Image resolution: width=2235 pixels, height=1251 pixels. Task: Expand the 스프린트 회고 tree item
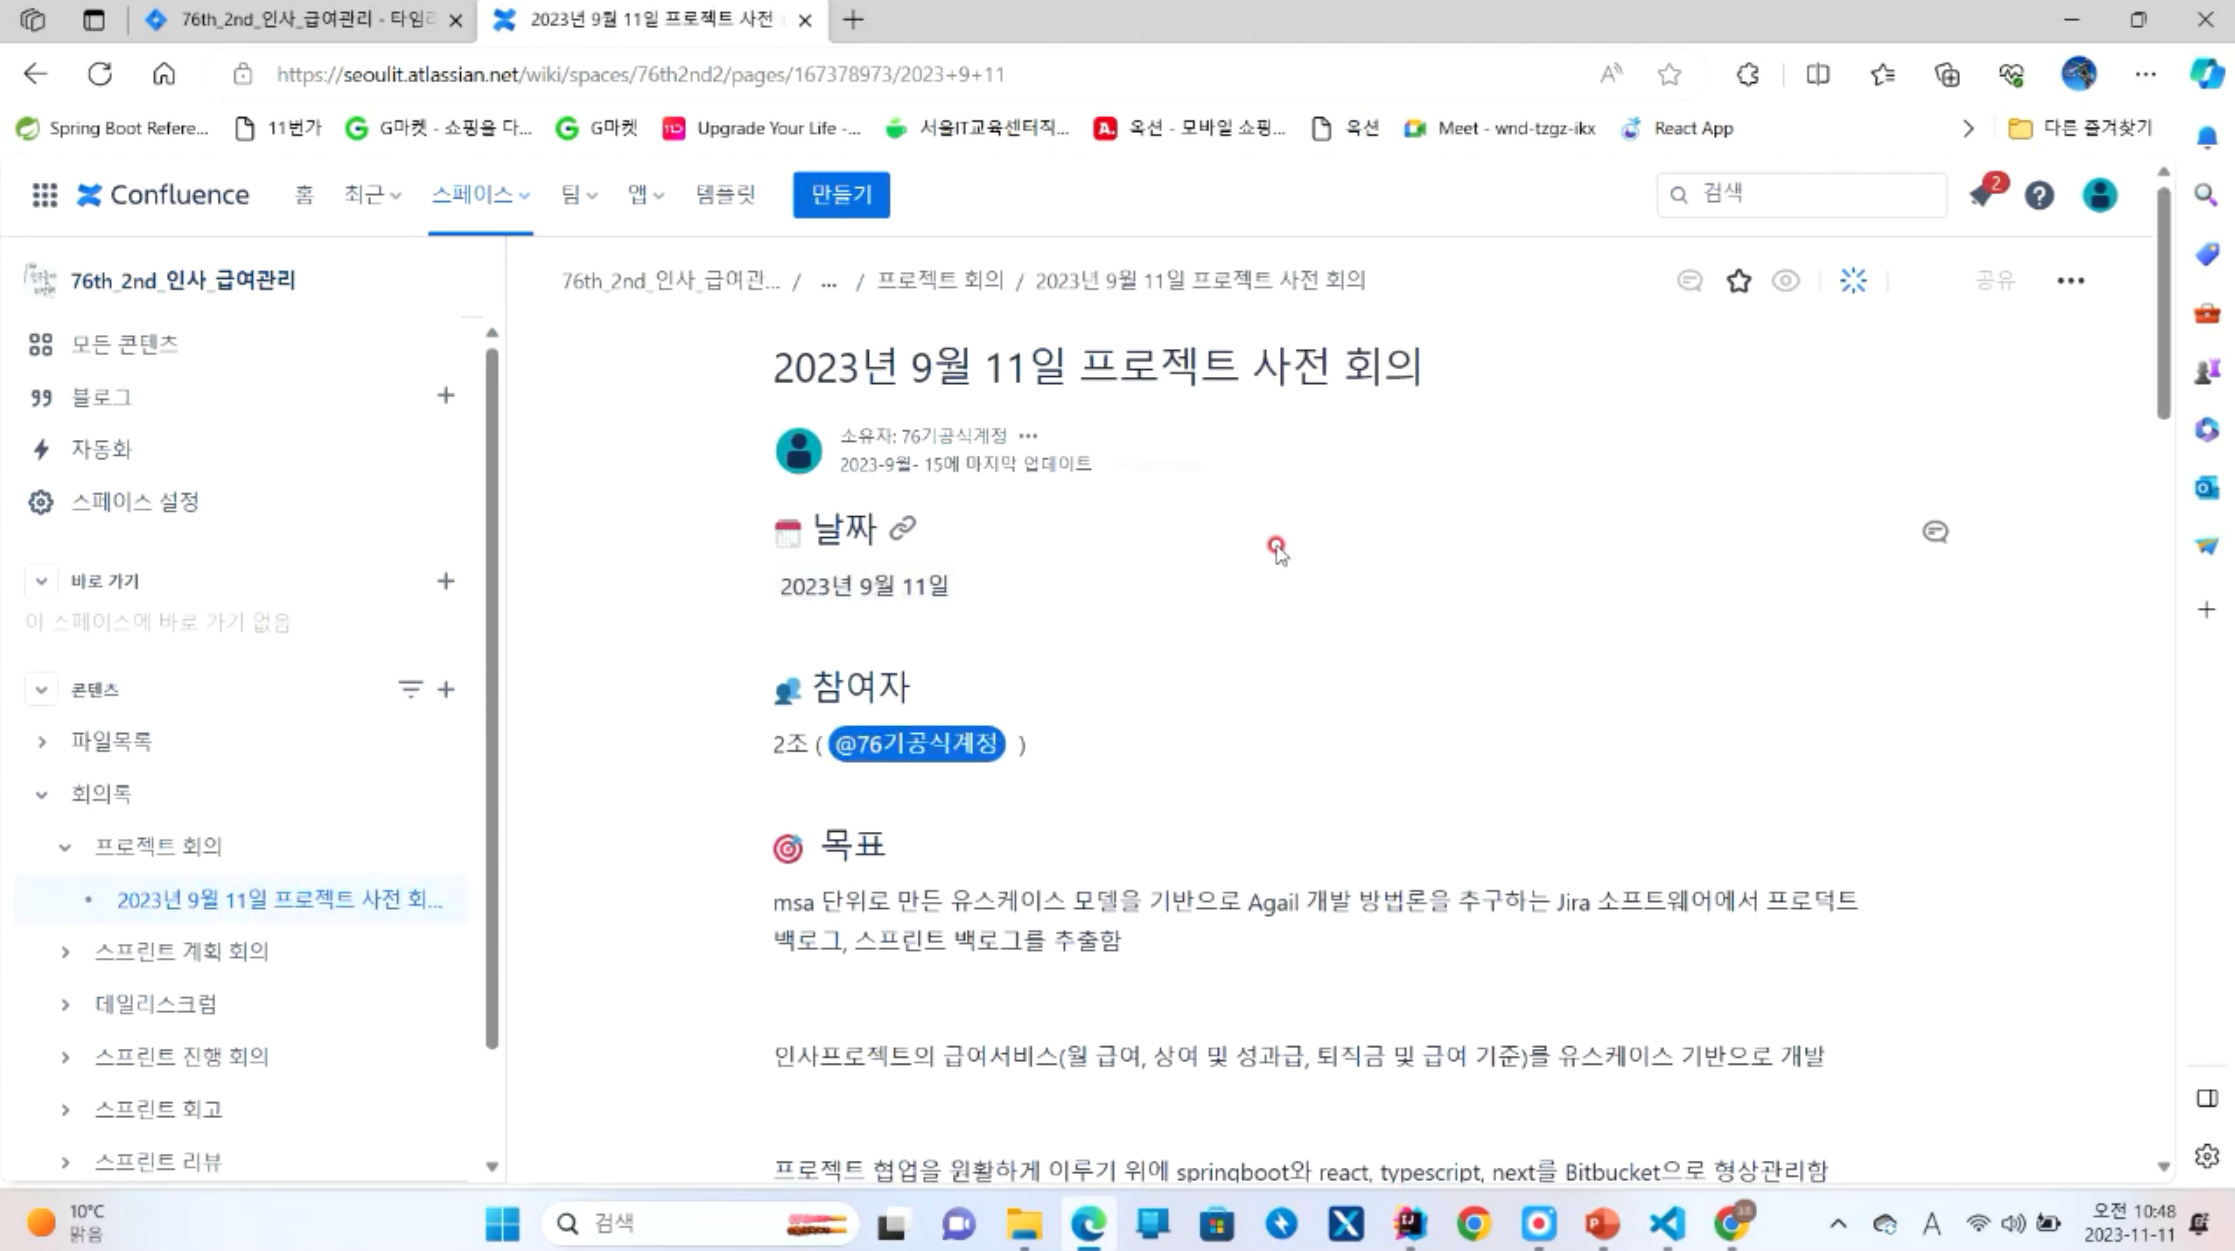click(65, 1110)
